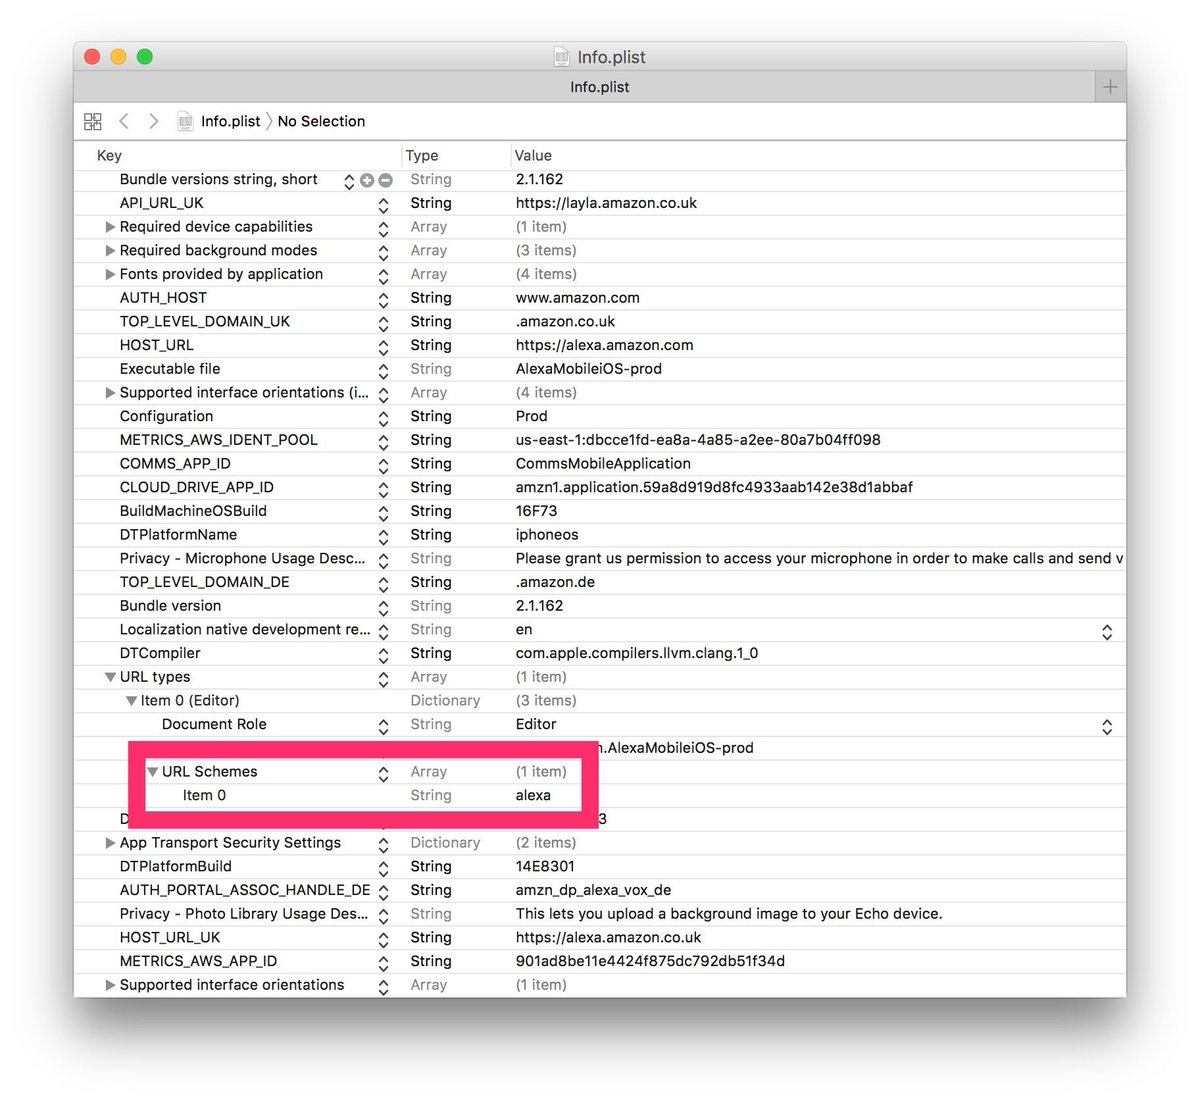This screenshot has height=1103, width=1200.
Task: Select value https://alexa.amazon.com
Action: coord(604,345)
